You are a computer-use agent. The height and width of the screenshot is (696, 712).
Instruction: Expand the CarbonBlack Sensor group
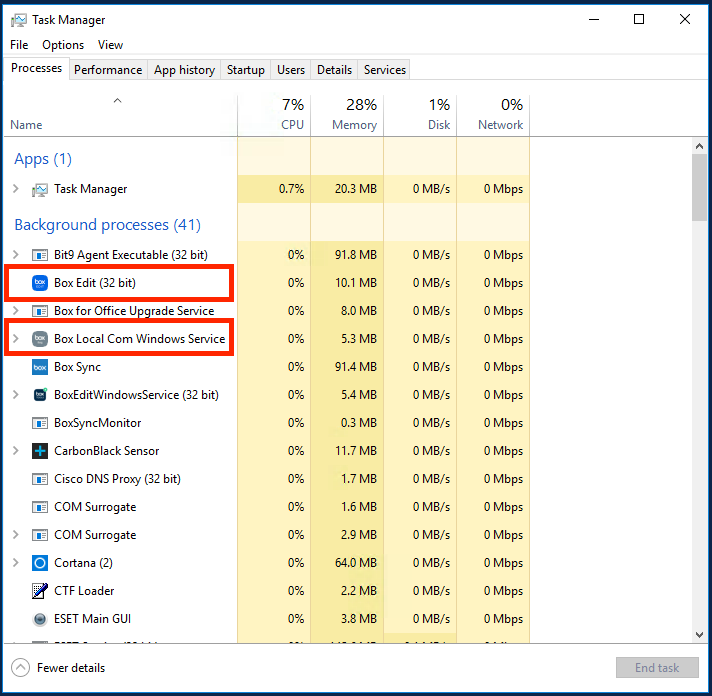pos(16,451)
